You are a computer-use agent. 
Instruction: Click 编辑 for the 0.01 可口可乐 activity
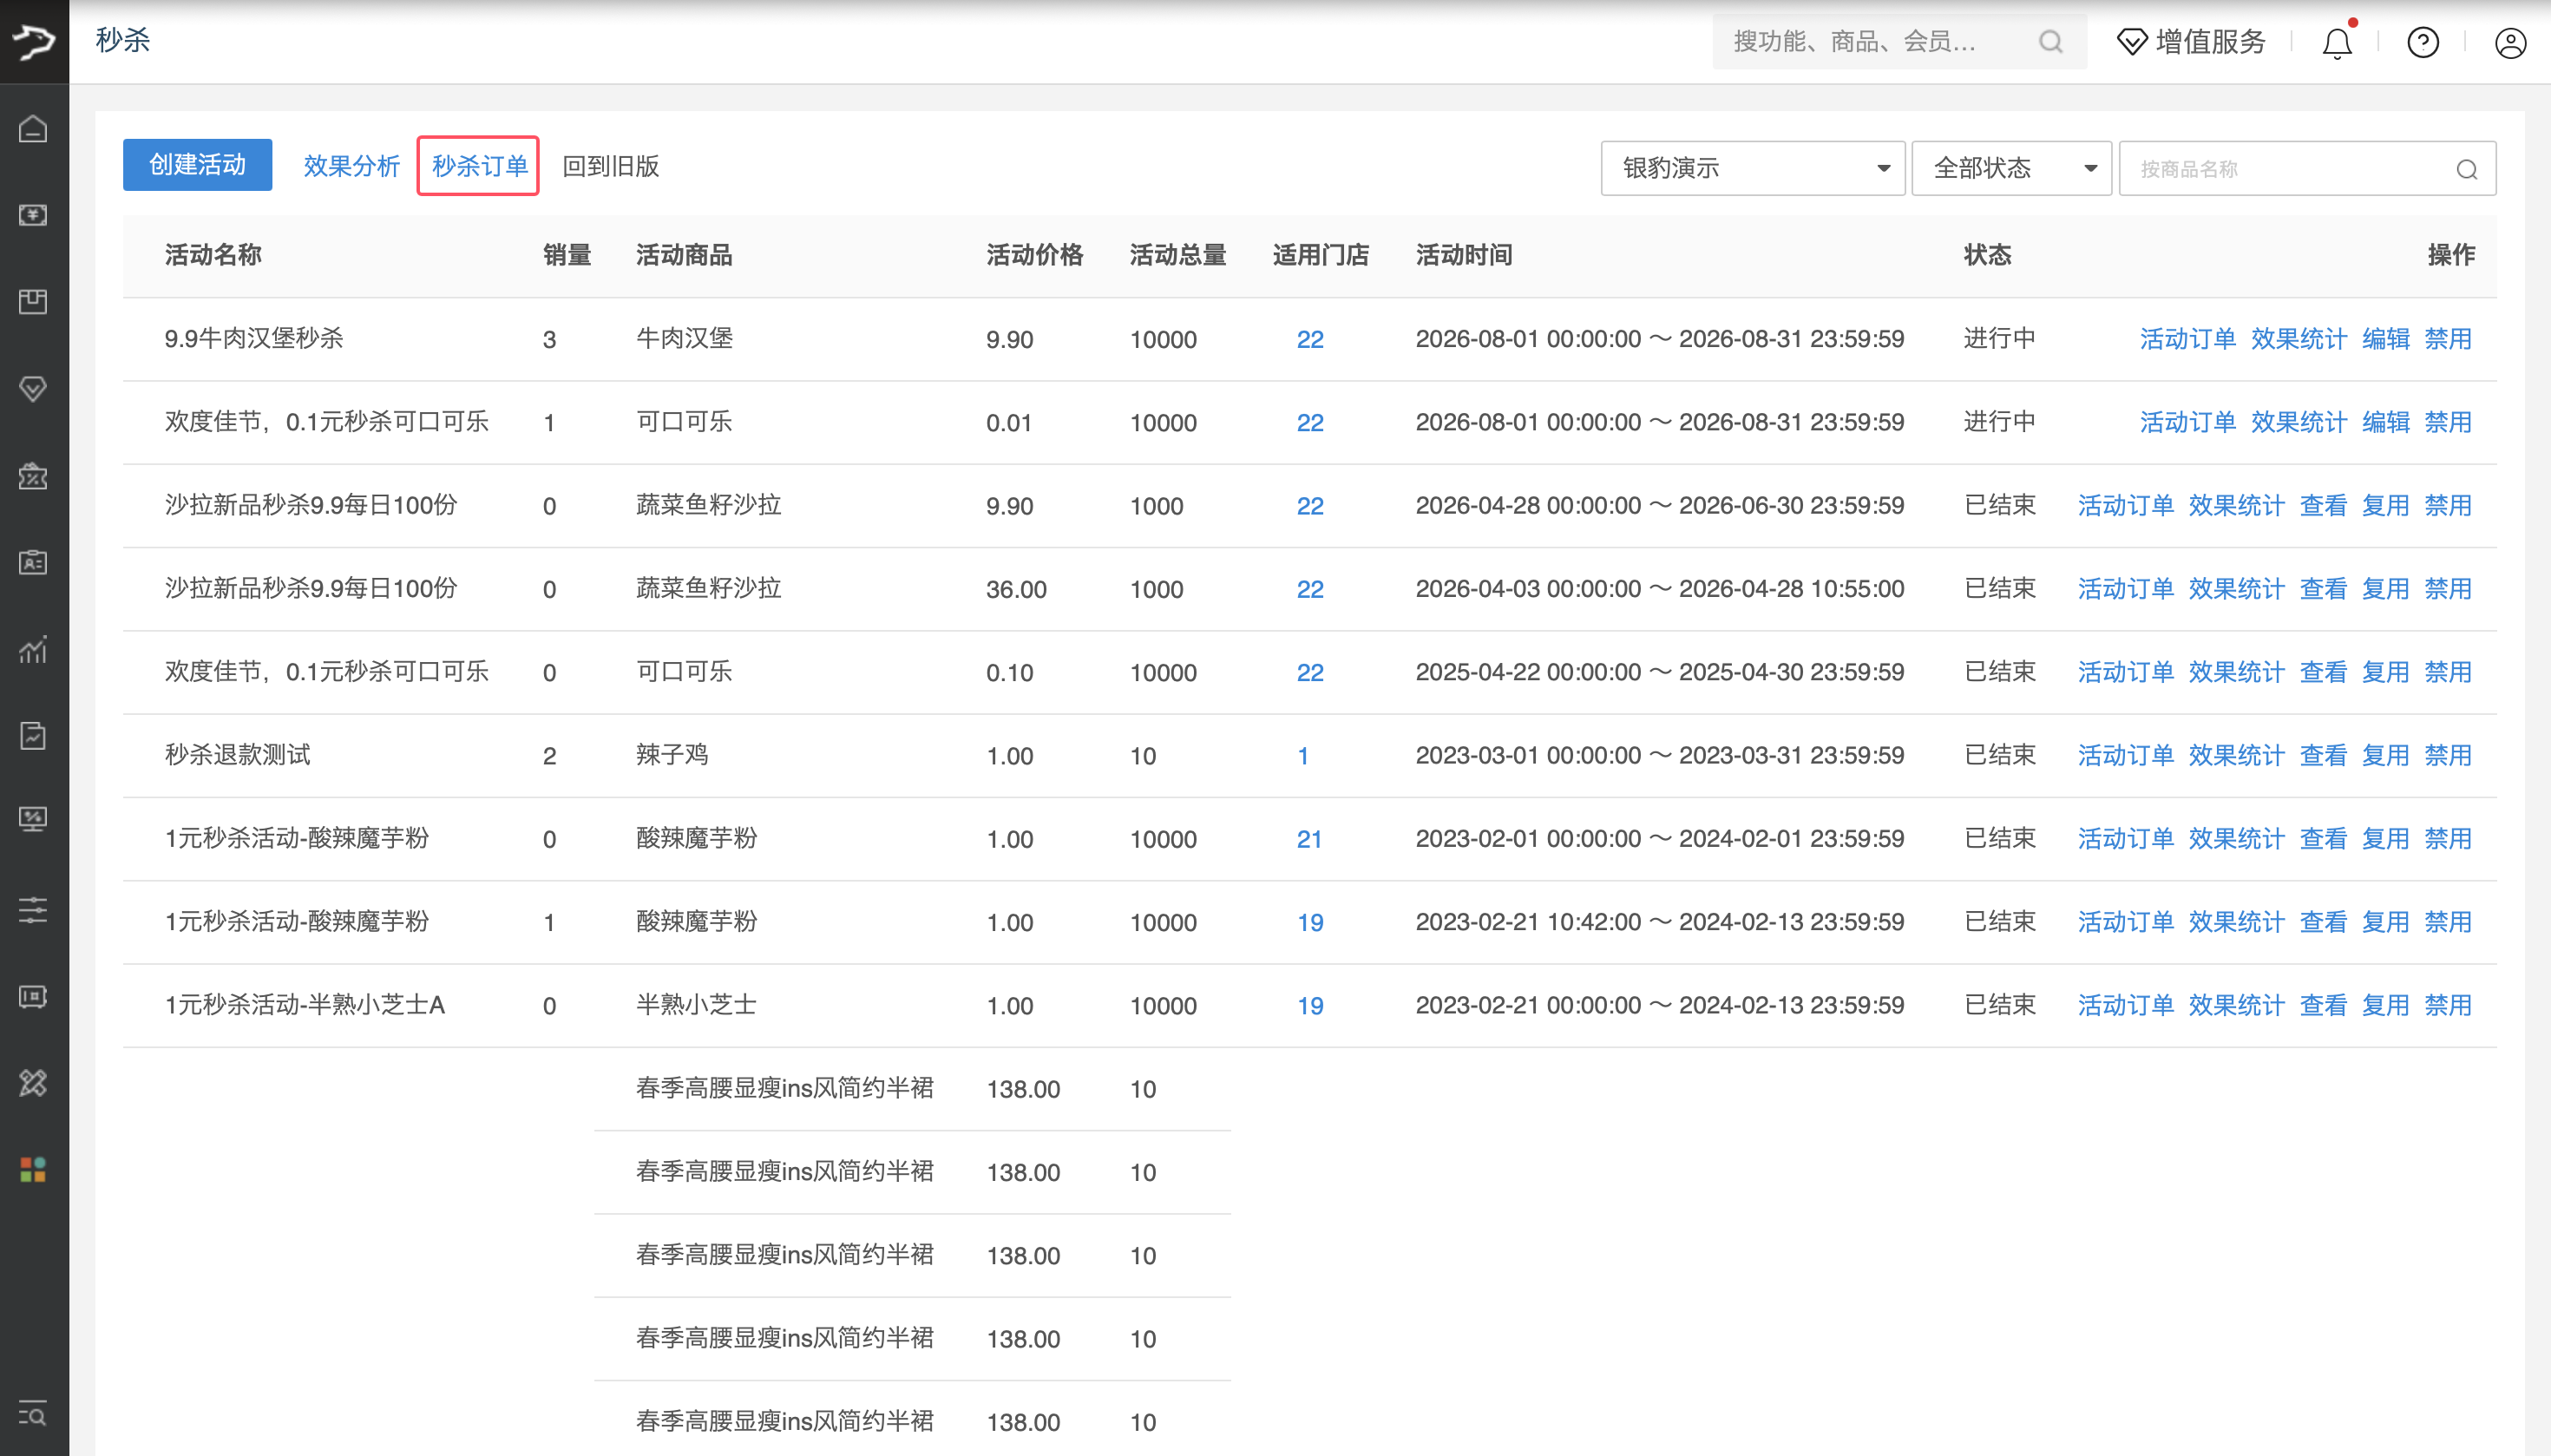[2385, 422]
